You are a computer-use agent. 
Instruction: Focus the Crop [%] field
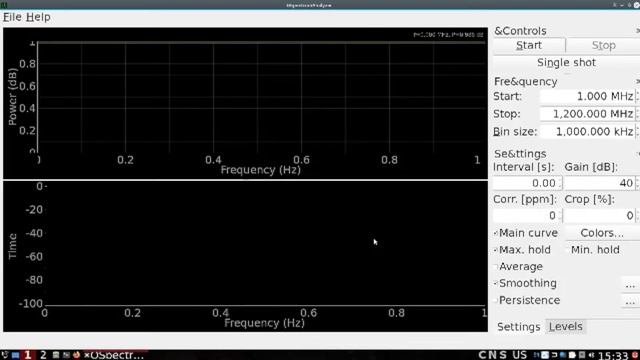599,216
